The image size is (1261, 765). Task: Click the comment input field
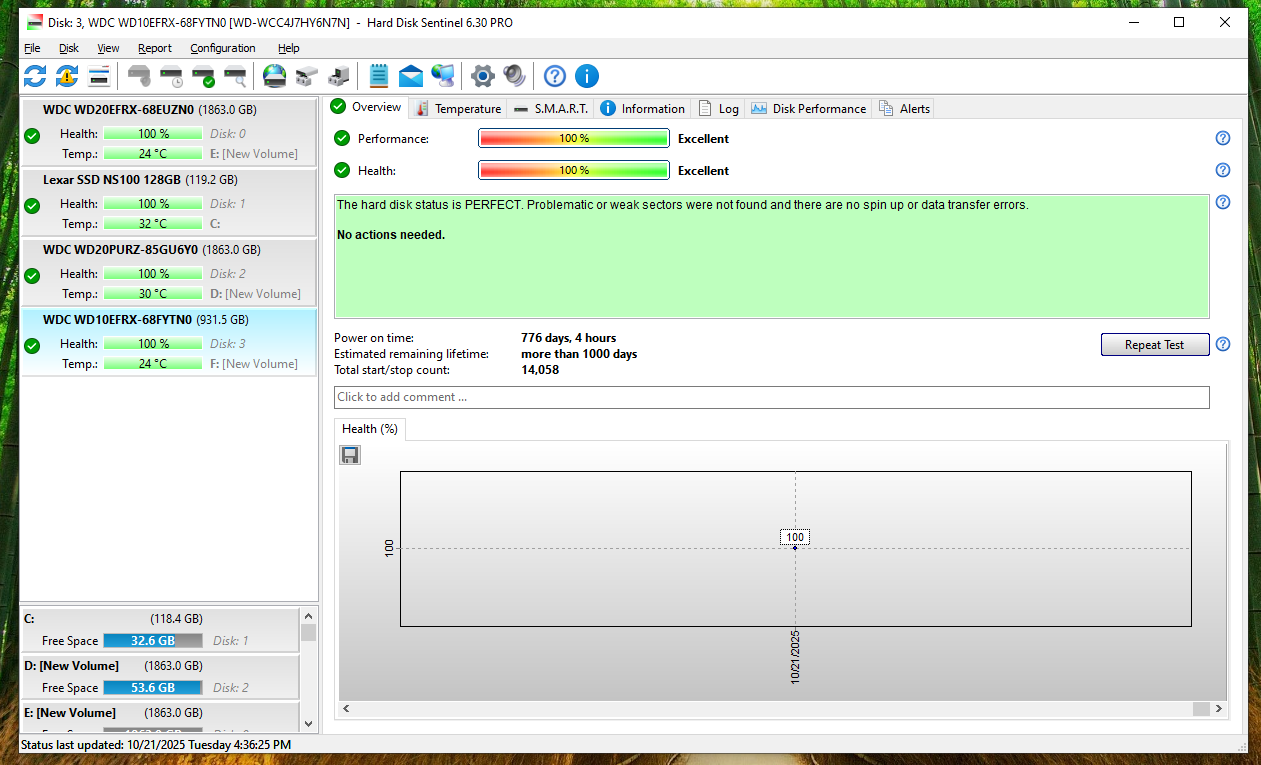(x=771, y=397)
